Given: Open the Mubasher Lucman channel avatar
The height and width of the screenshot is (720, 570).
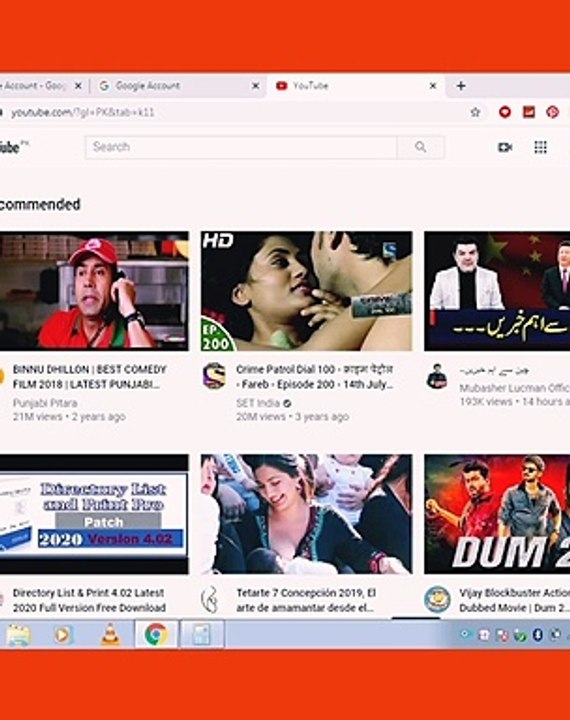Looking at the screenshot, I should [x=436, y=376].
